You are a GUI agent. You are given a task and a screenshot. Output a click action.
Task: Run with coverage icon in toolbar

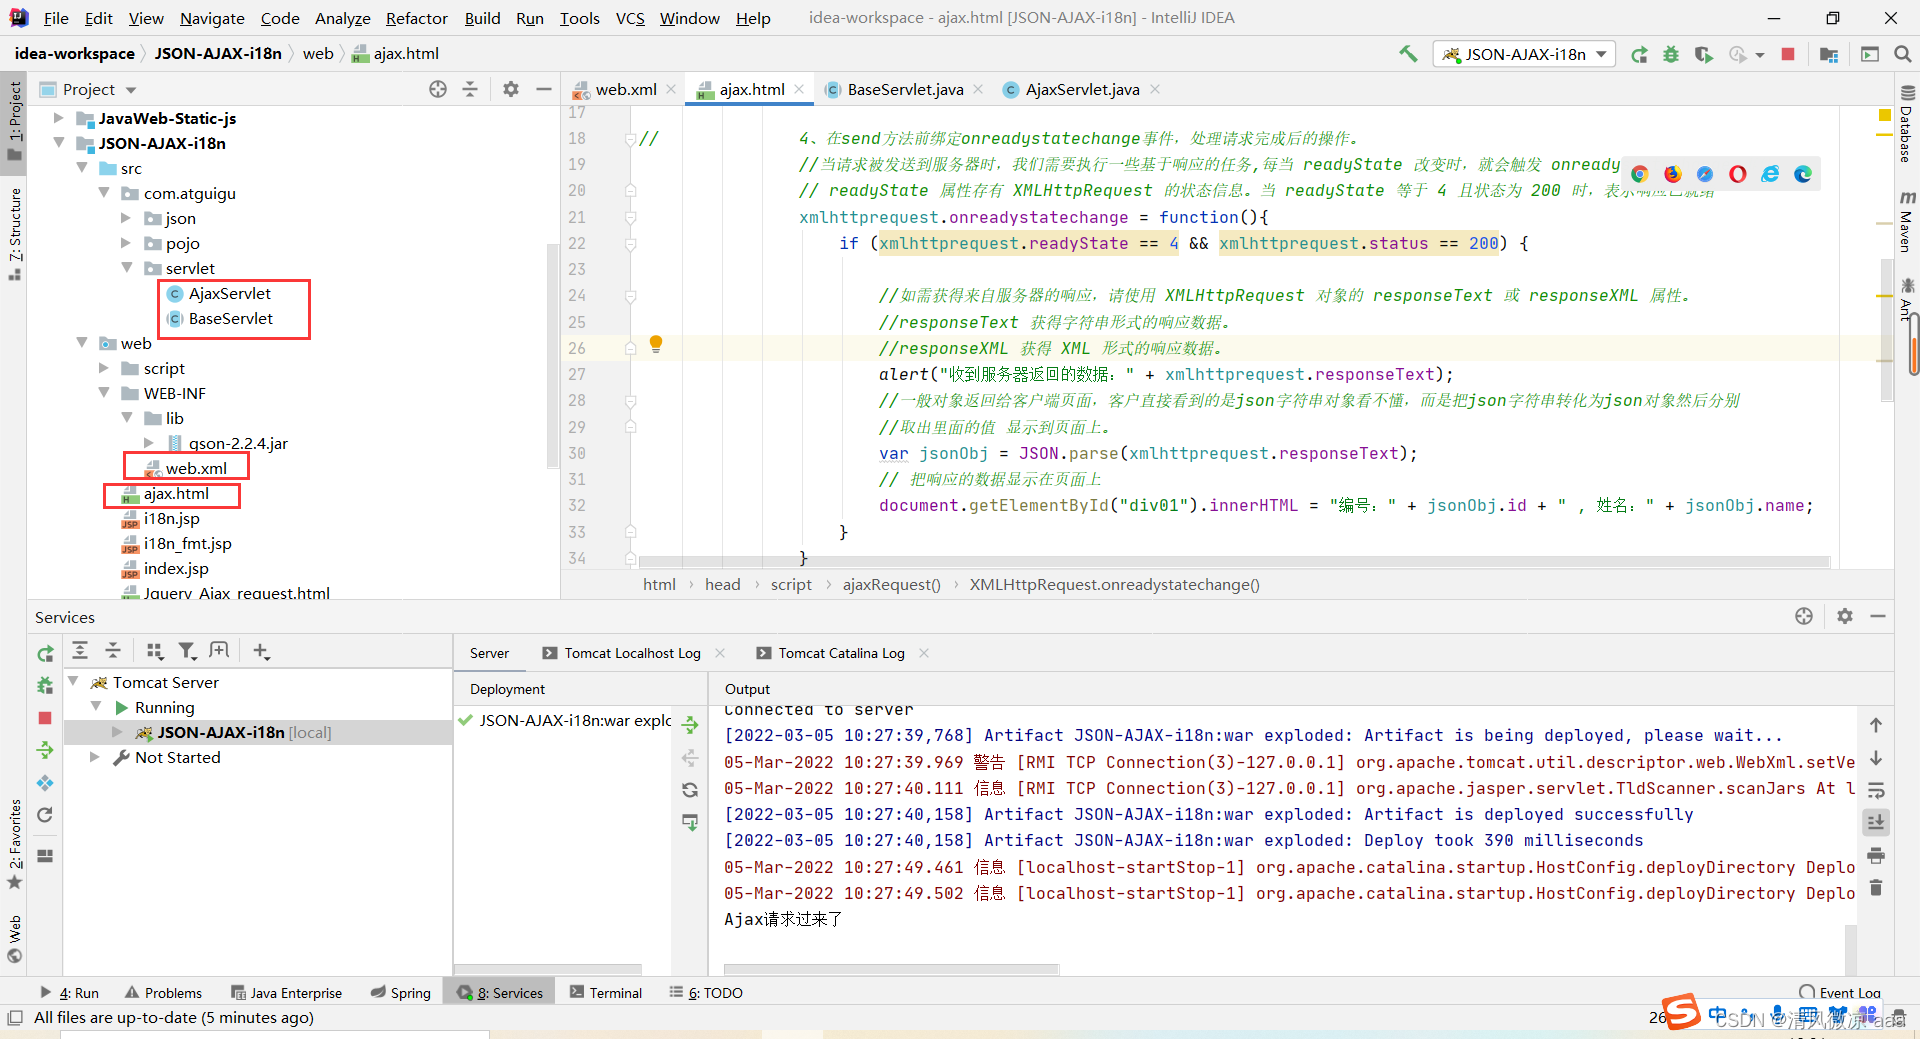click(1703, 54)
